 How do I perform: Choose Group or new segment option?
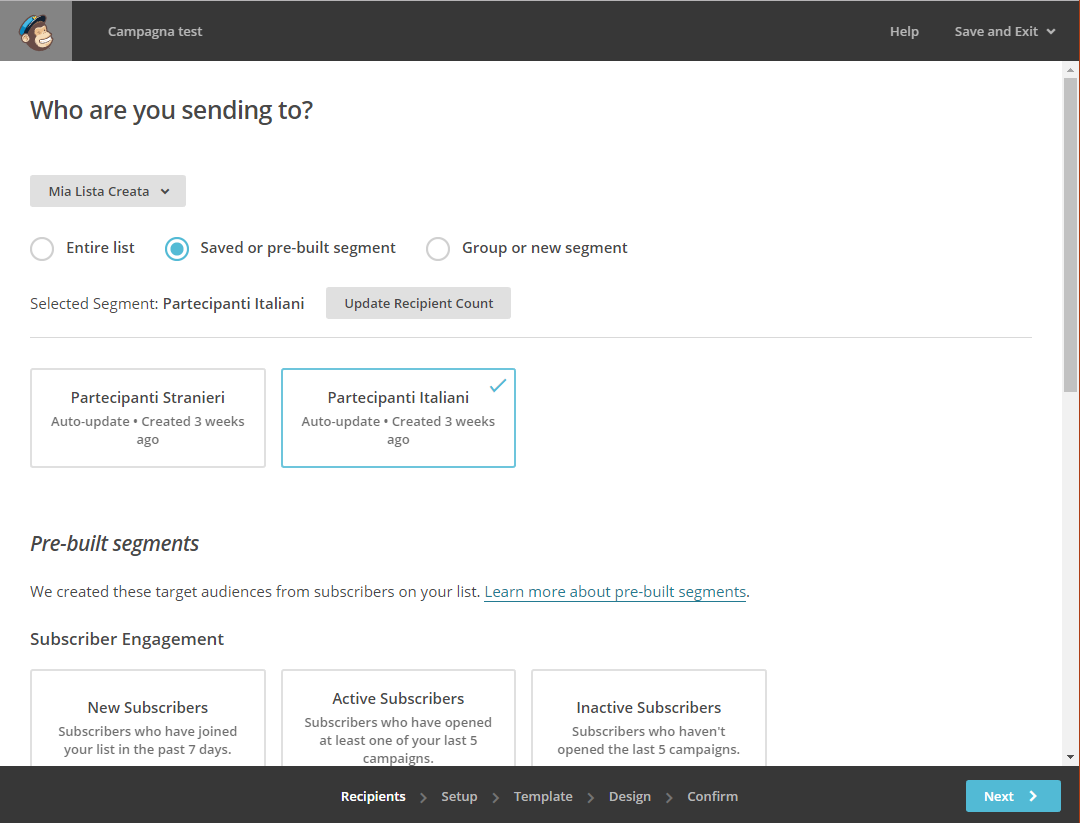[x=437, y=248]
